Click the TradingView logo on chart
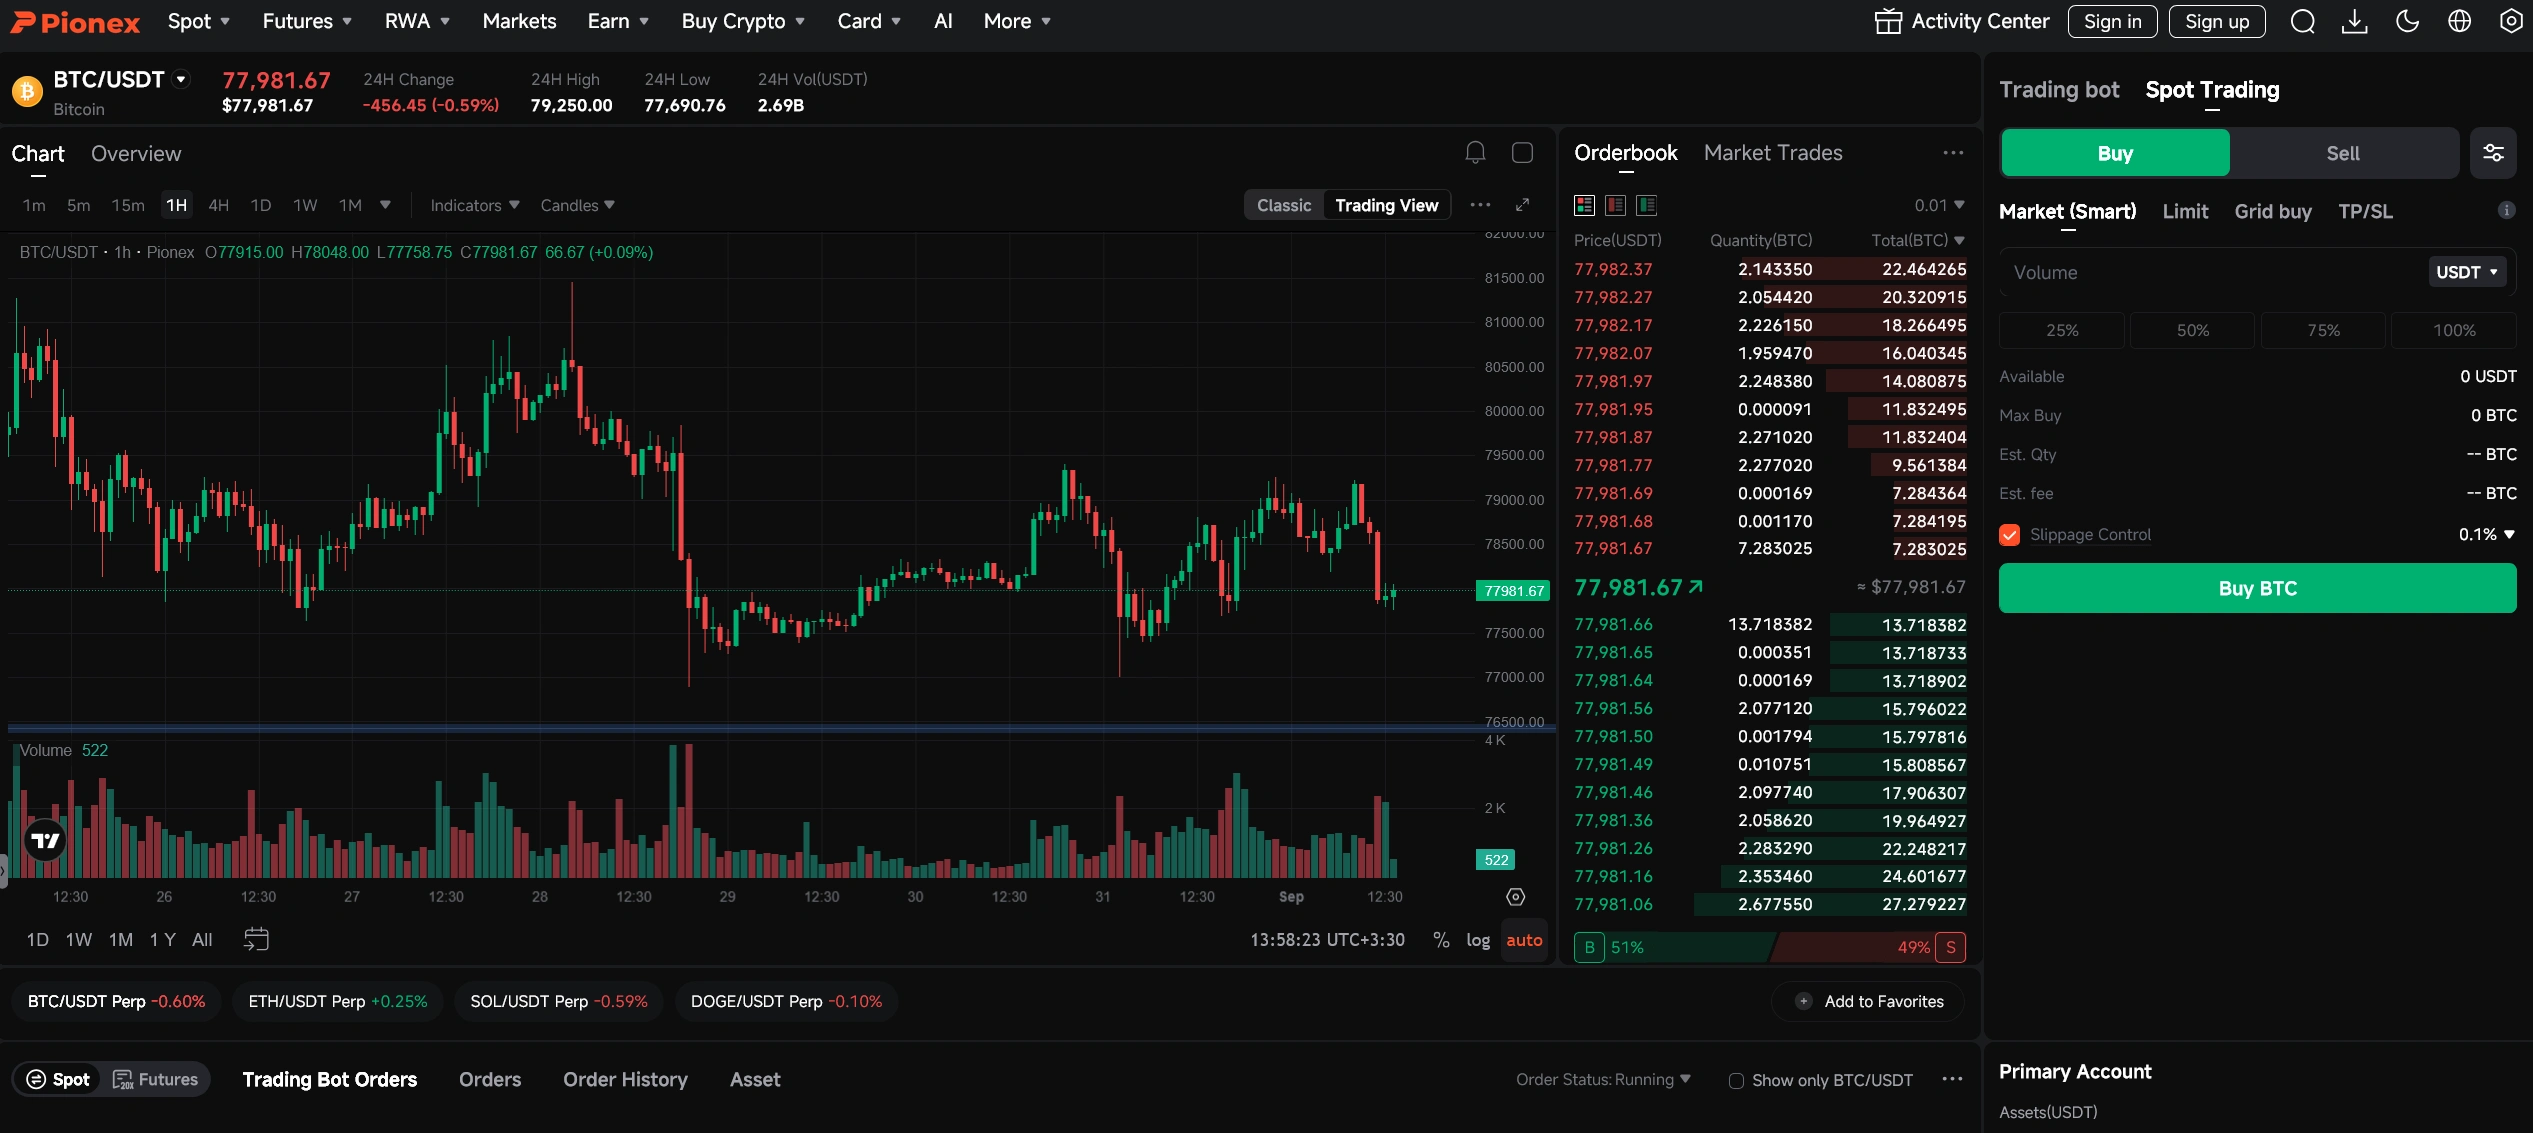 pyautogui.click(x=45, y=840)
